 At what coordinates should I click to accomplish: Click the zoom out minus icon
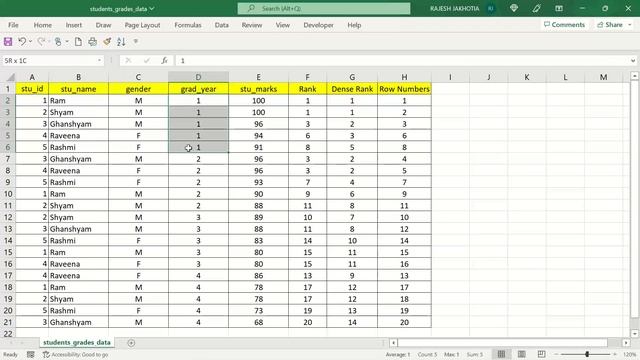pyautogui.click(x=556, y=354)
